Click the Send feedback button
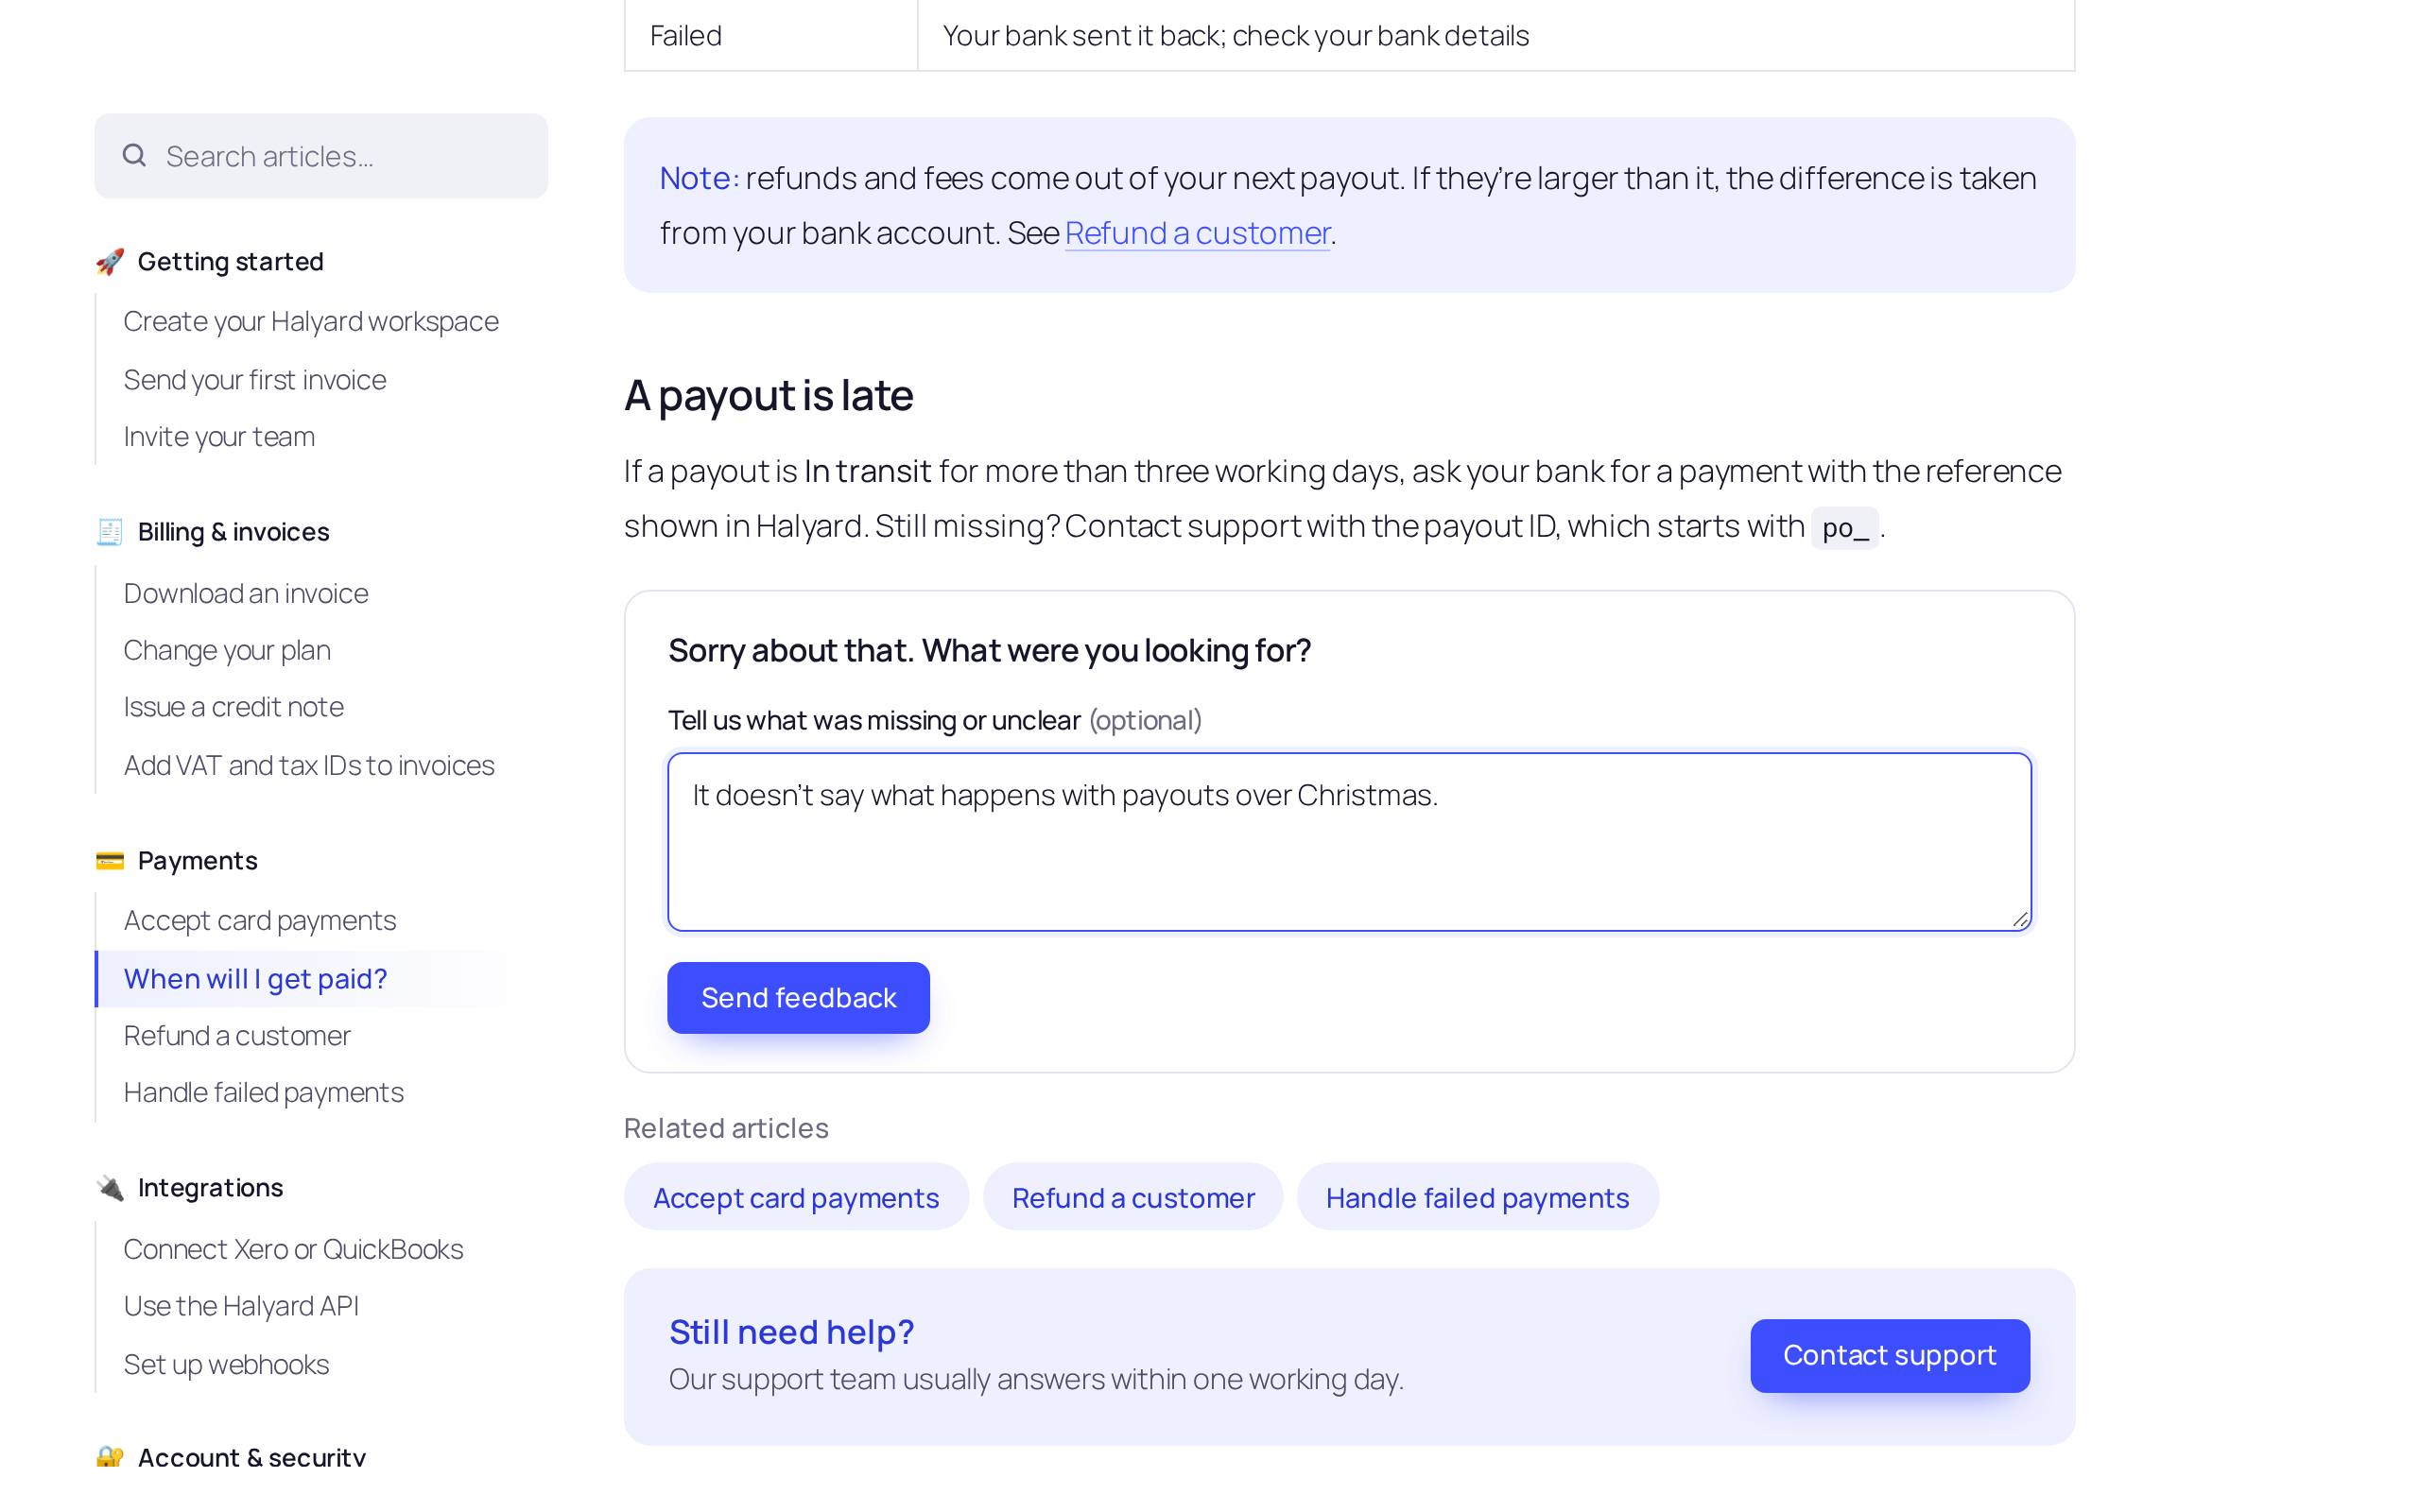Screen dimensions: 2420x1512 click(798, 997)
